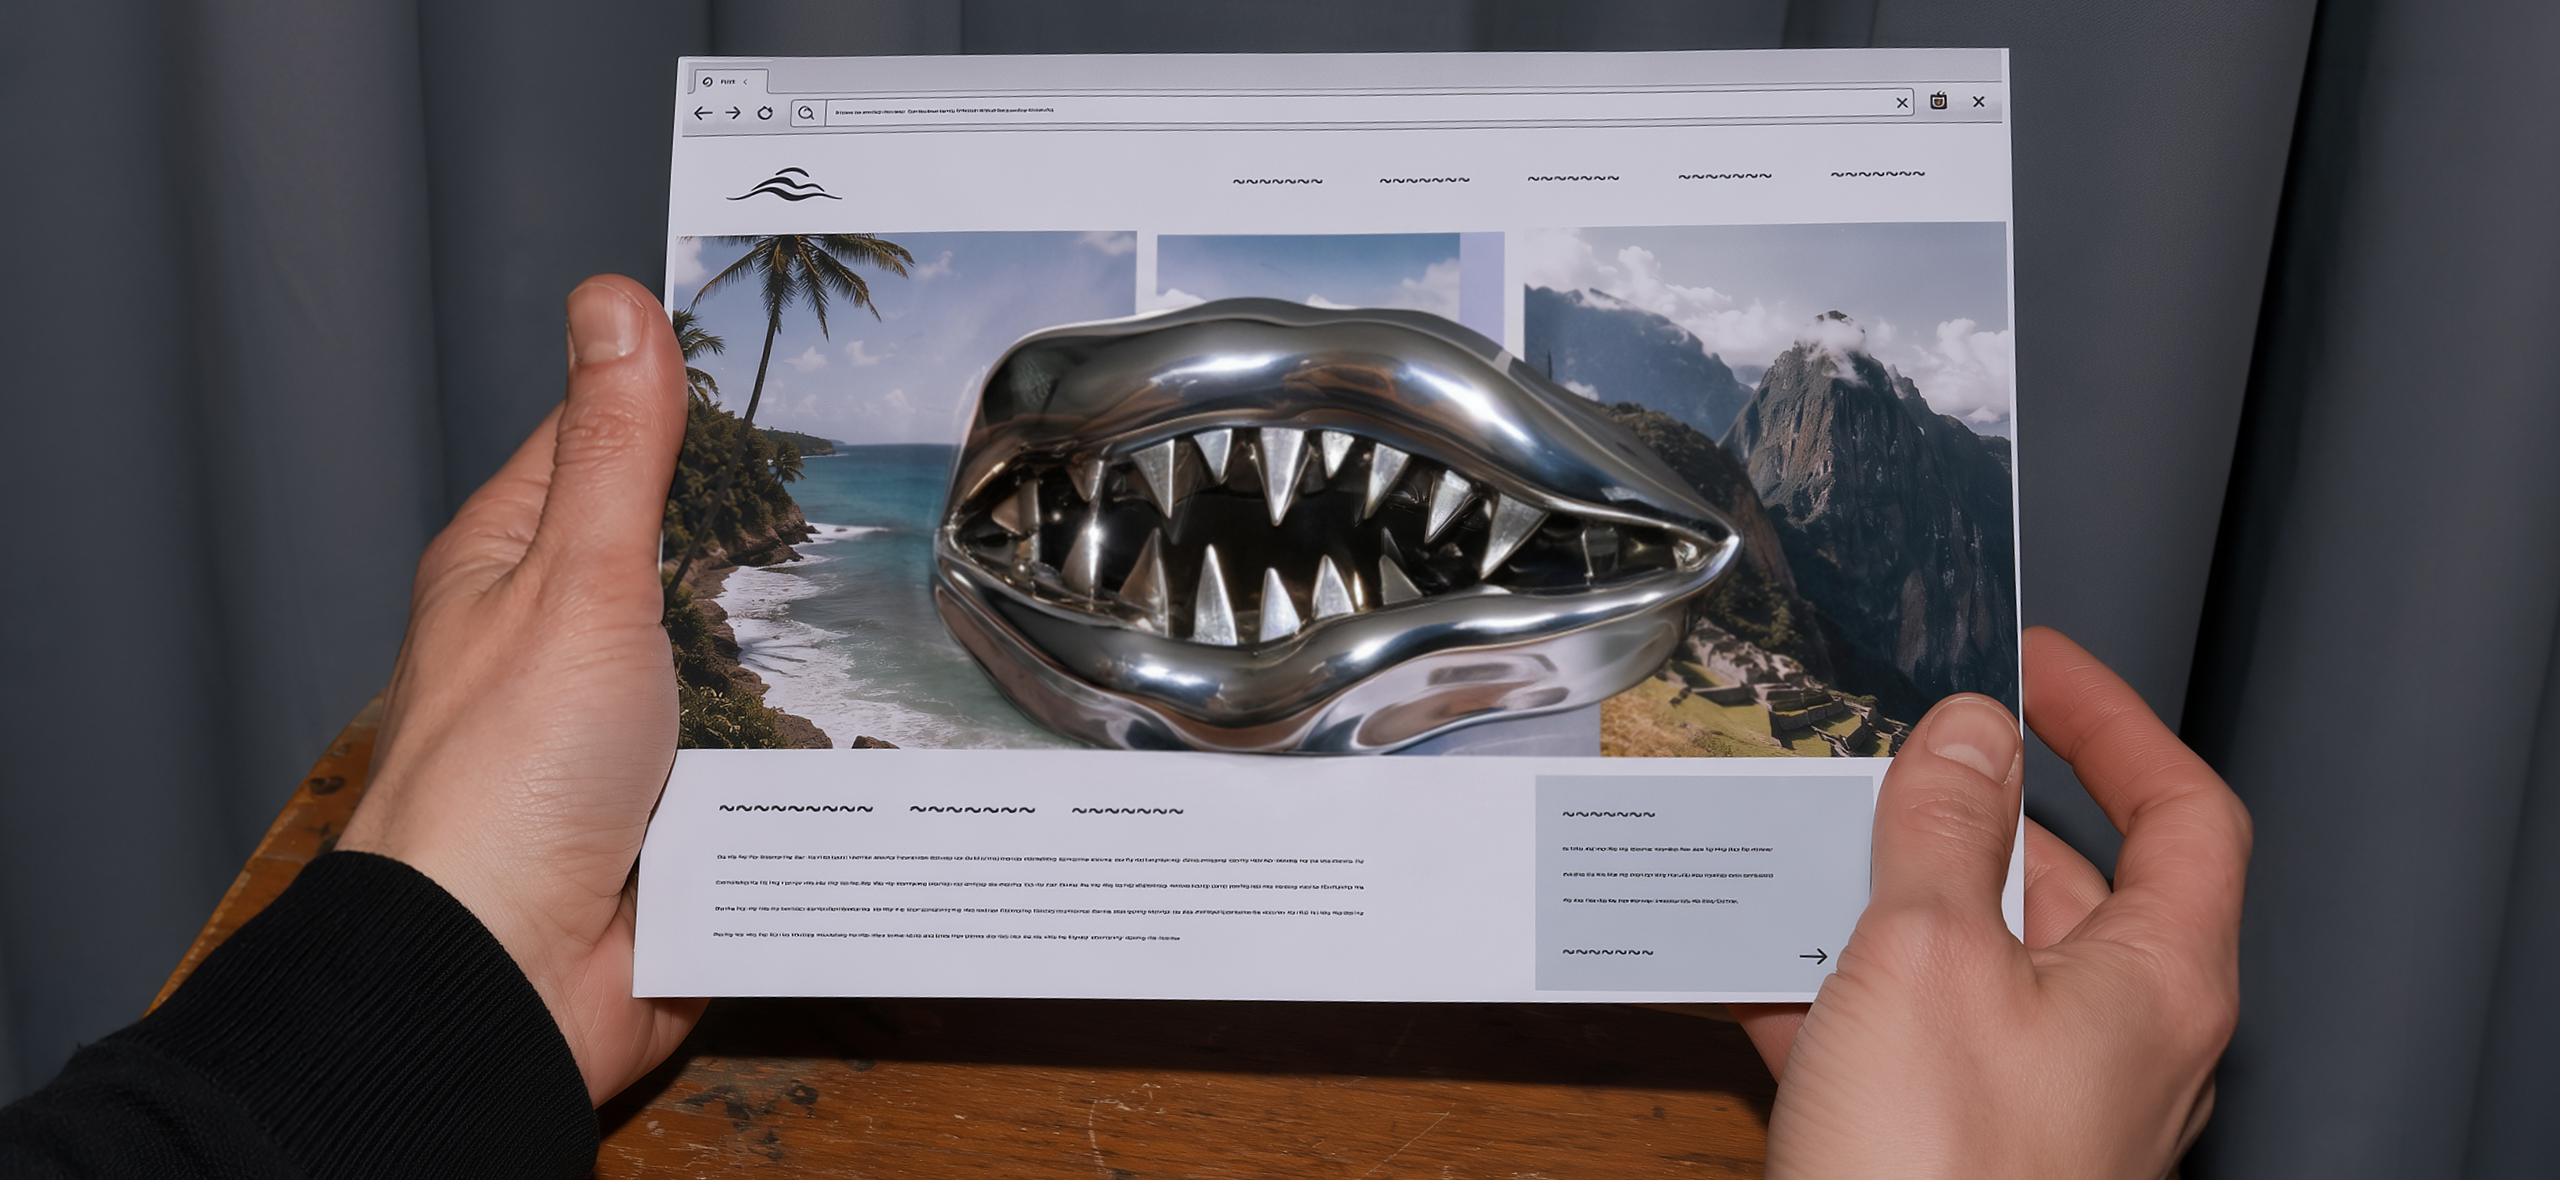Open the first navigation menu item in header
The image size is (2560, 1180).
coord(1277,181)
